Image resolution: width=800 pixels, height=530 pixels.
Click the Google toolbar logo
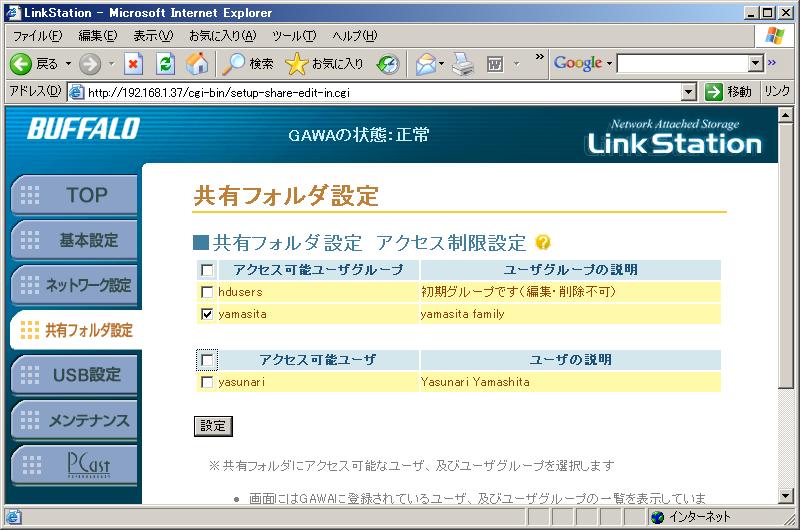coord(578,63)
